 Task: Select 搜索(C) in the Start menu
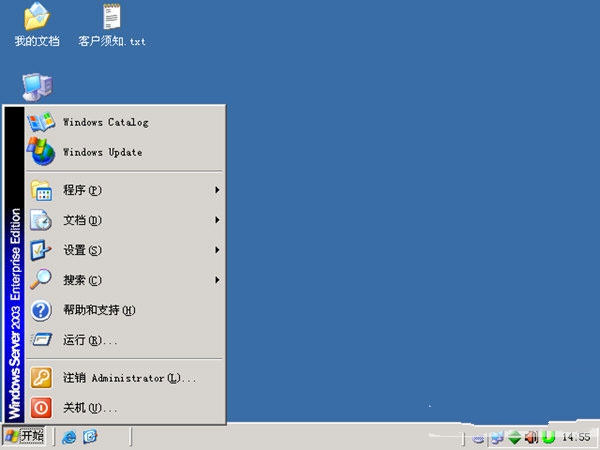tap(125, 280)
